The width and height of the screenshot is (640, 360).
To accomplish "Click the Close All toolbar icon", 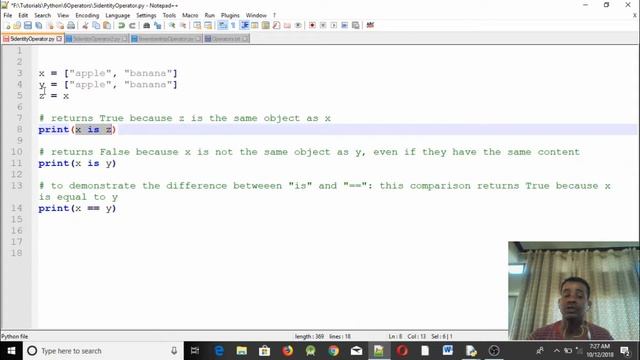I will tap(60, 26).
